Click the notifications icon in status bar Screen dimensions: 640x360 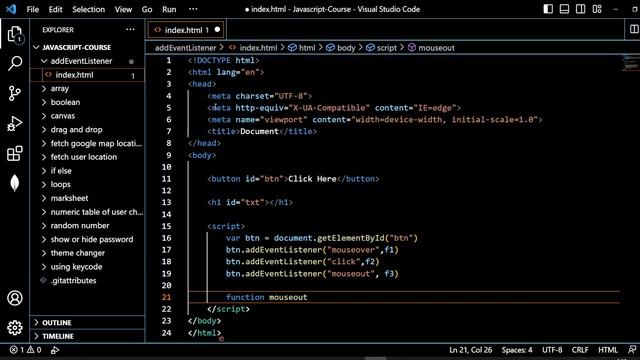click(x=632, y=350)
